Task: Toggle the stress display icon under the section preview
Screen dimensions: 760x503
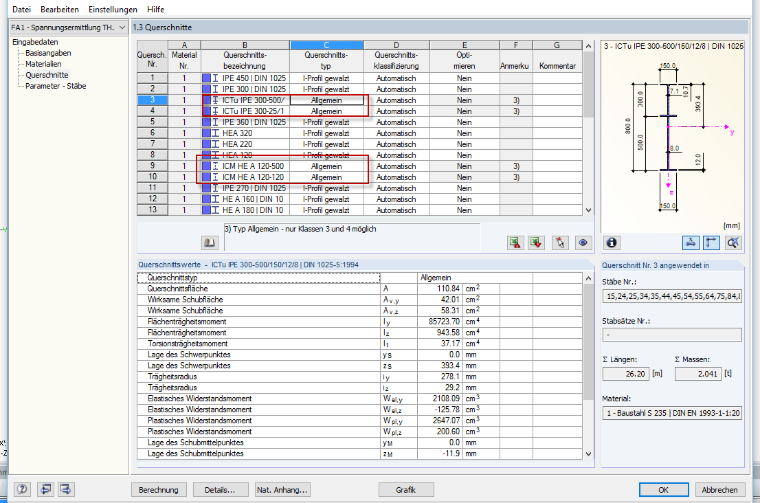Action: click(x=691, y=243)
